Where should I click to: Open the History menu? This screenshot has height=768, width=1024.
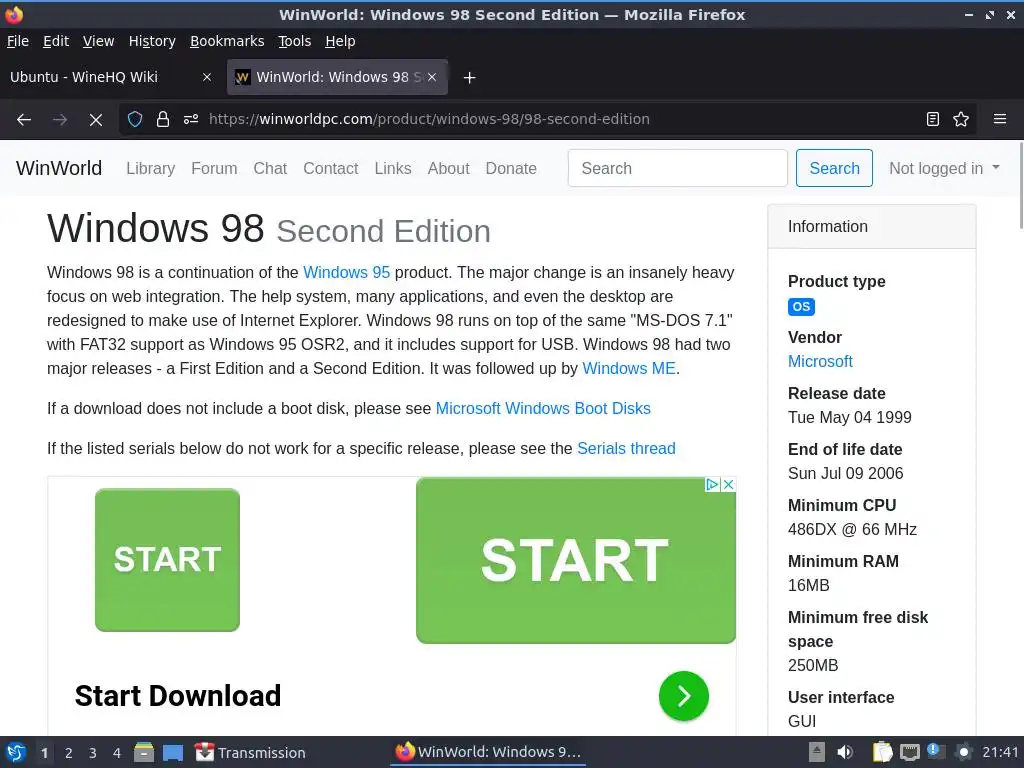[152, 41]
